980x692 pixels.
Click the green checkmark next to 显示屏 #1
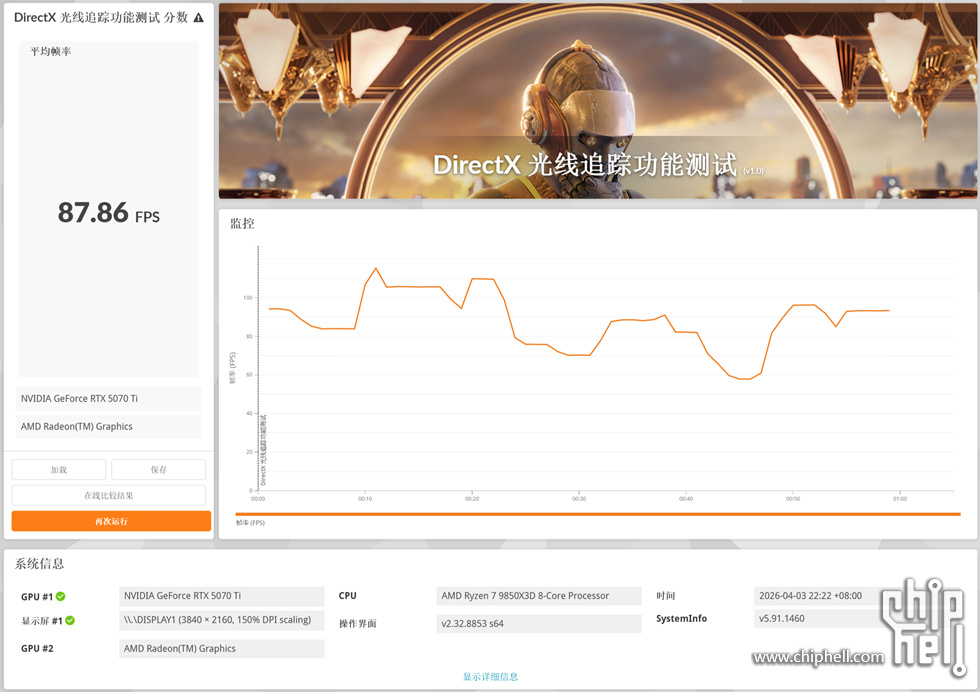pos(70,621)
